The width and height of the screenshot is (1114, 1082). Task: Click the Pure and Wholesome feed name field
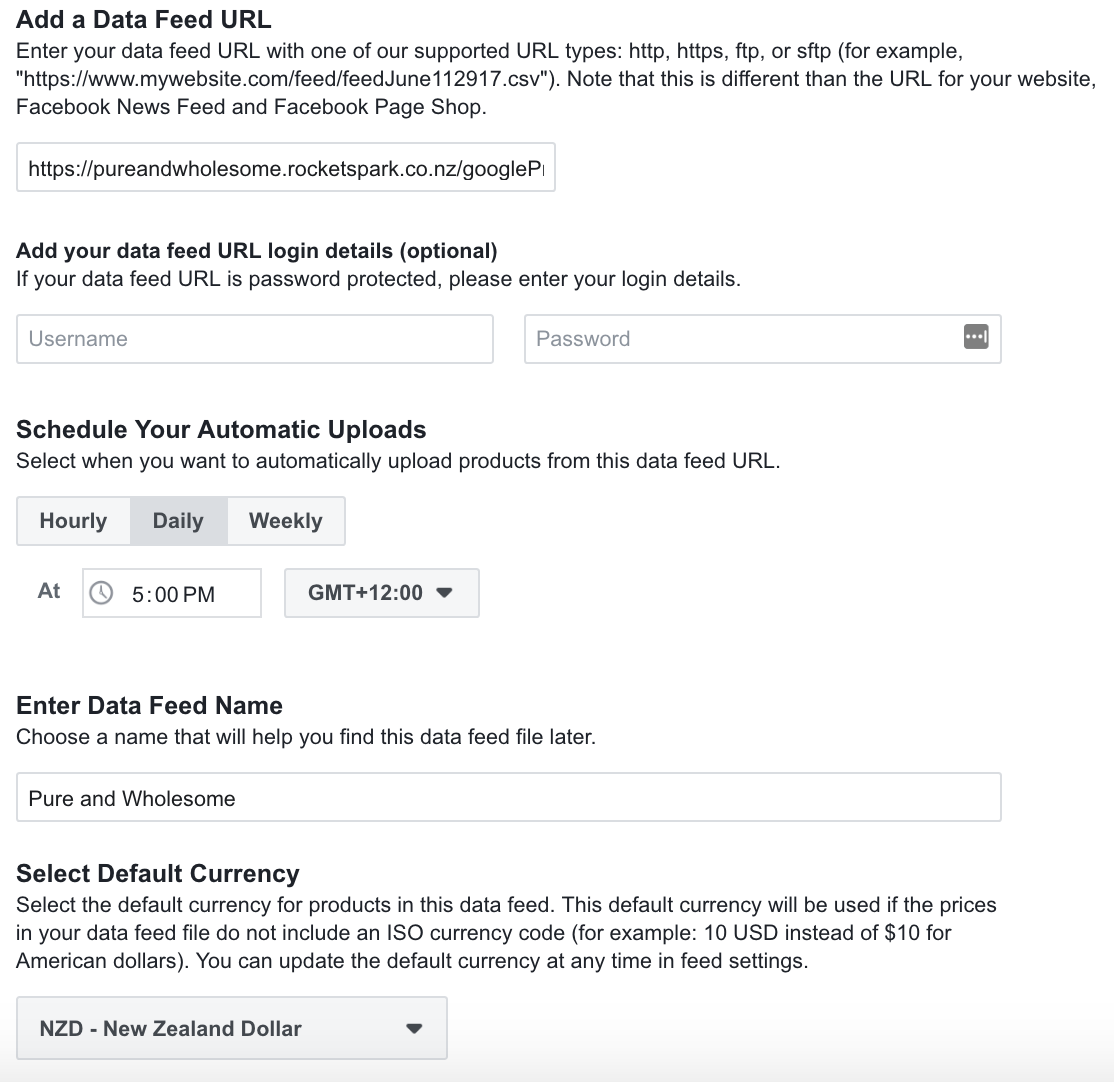[x=509, y=798]
